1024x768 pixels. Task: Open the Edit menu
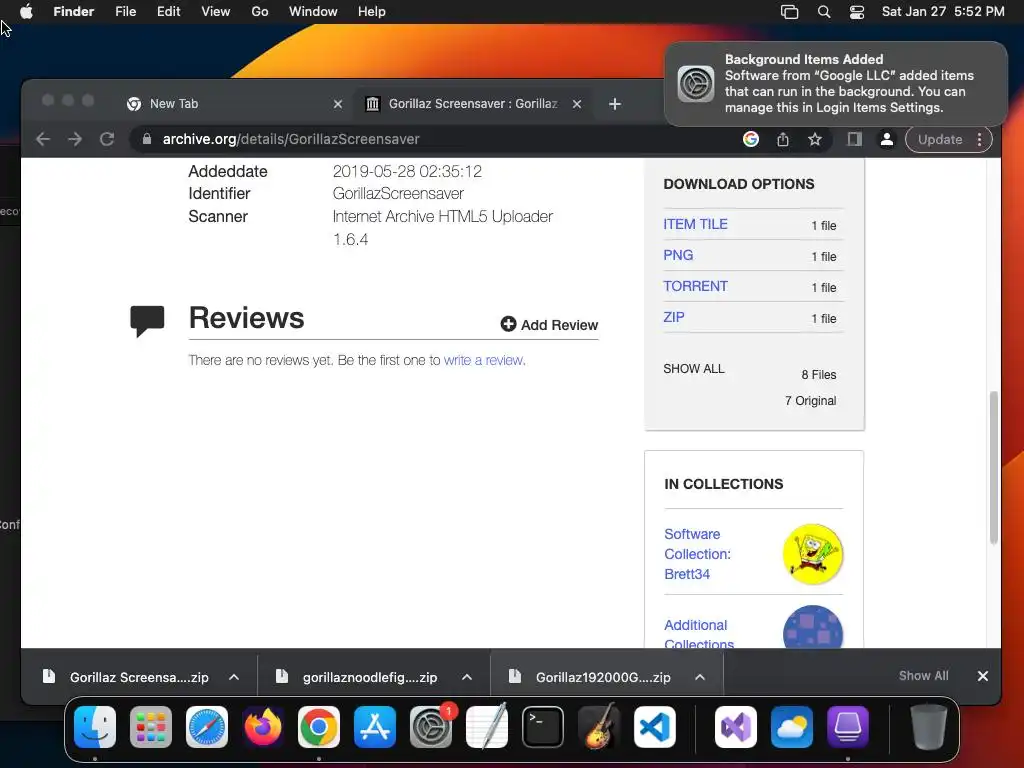click(168, 12)
